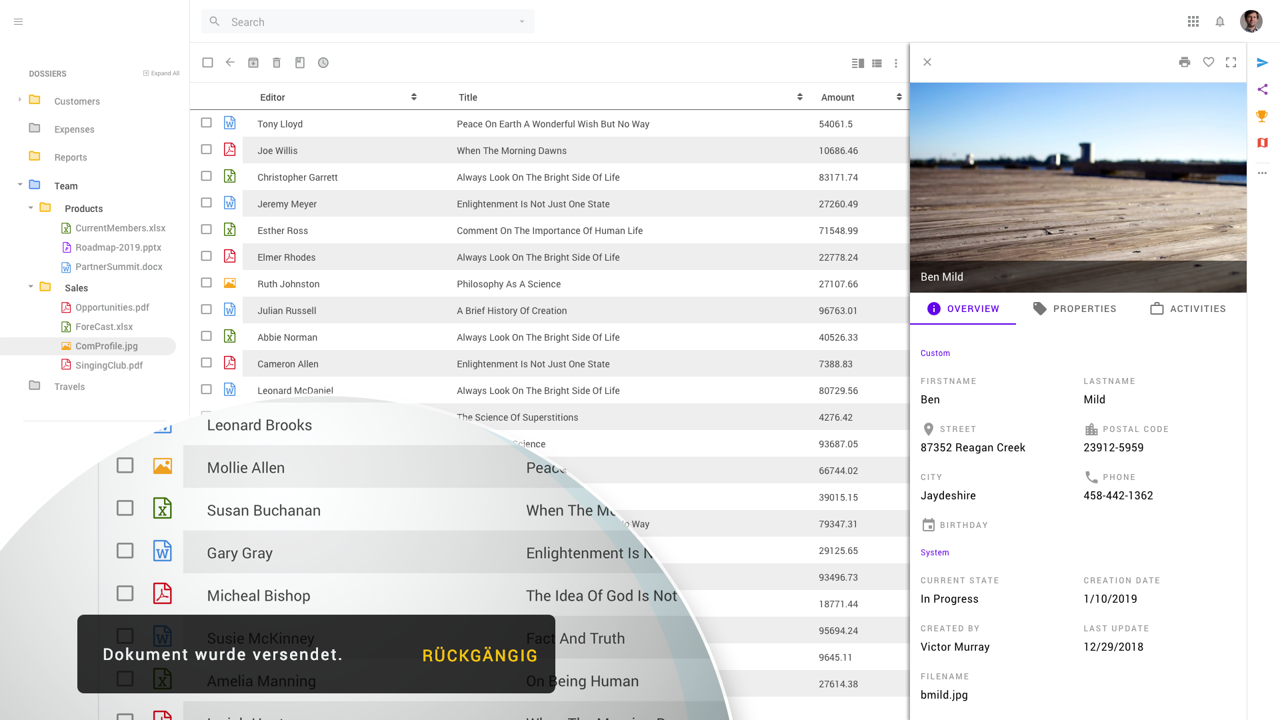Click the Ben Mild boardwalk photo
The image size is (1280, 720).
(1078, 187)
